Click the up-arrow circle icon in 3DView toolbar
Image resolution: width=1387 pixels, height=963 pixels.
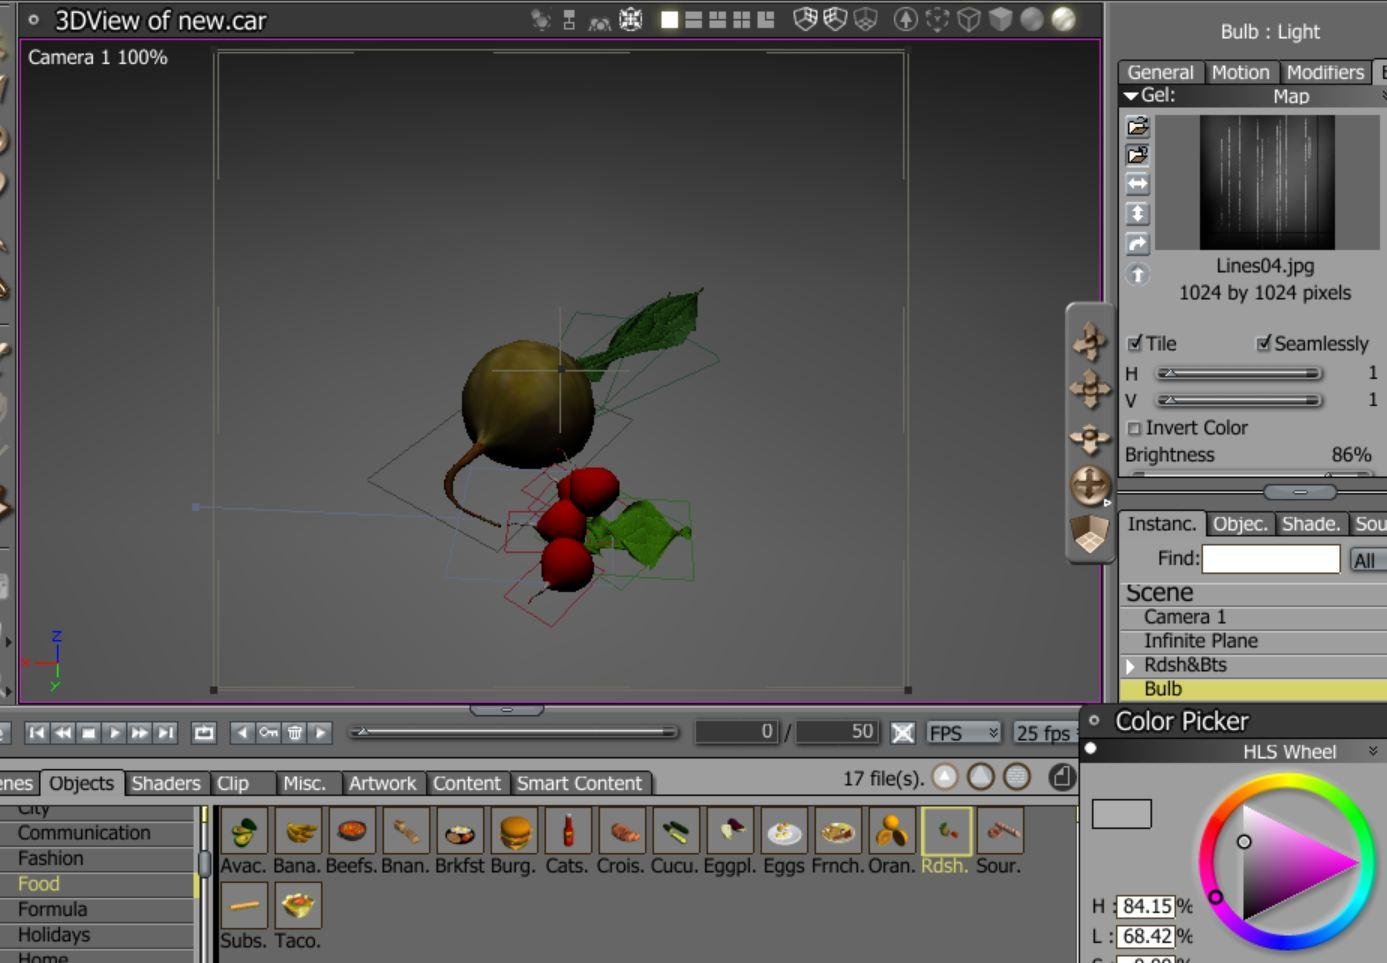906,20
